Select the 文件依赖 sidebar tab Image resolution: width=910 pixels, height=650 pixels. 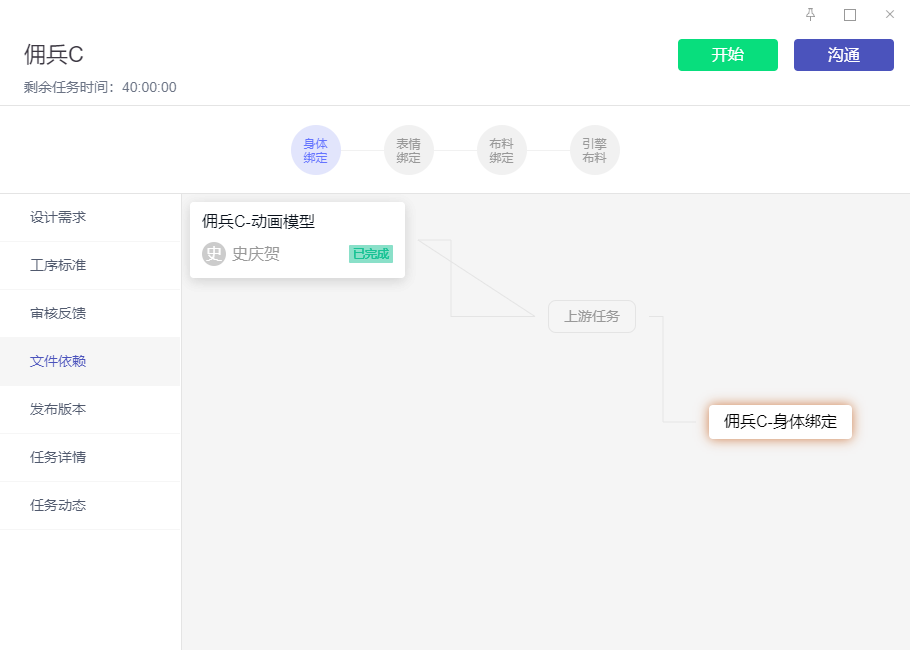pos(58,361)
